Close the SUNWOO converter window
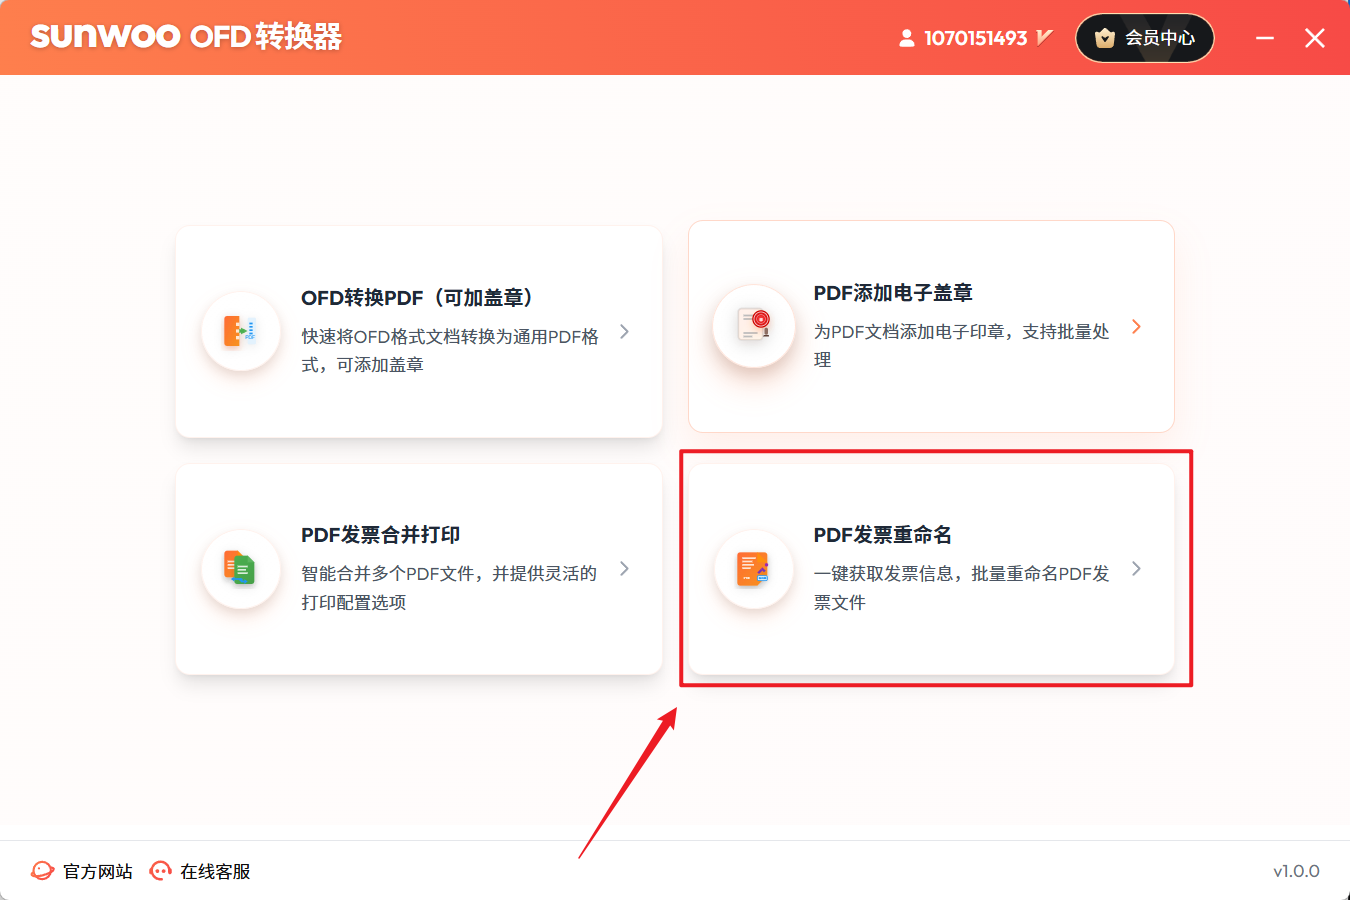 pyautogui.click(x=1315, y=38)
